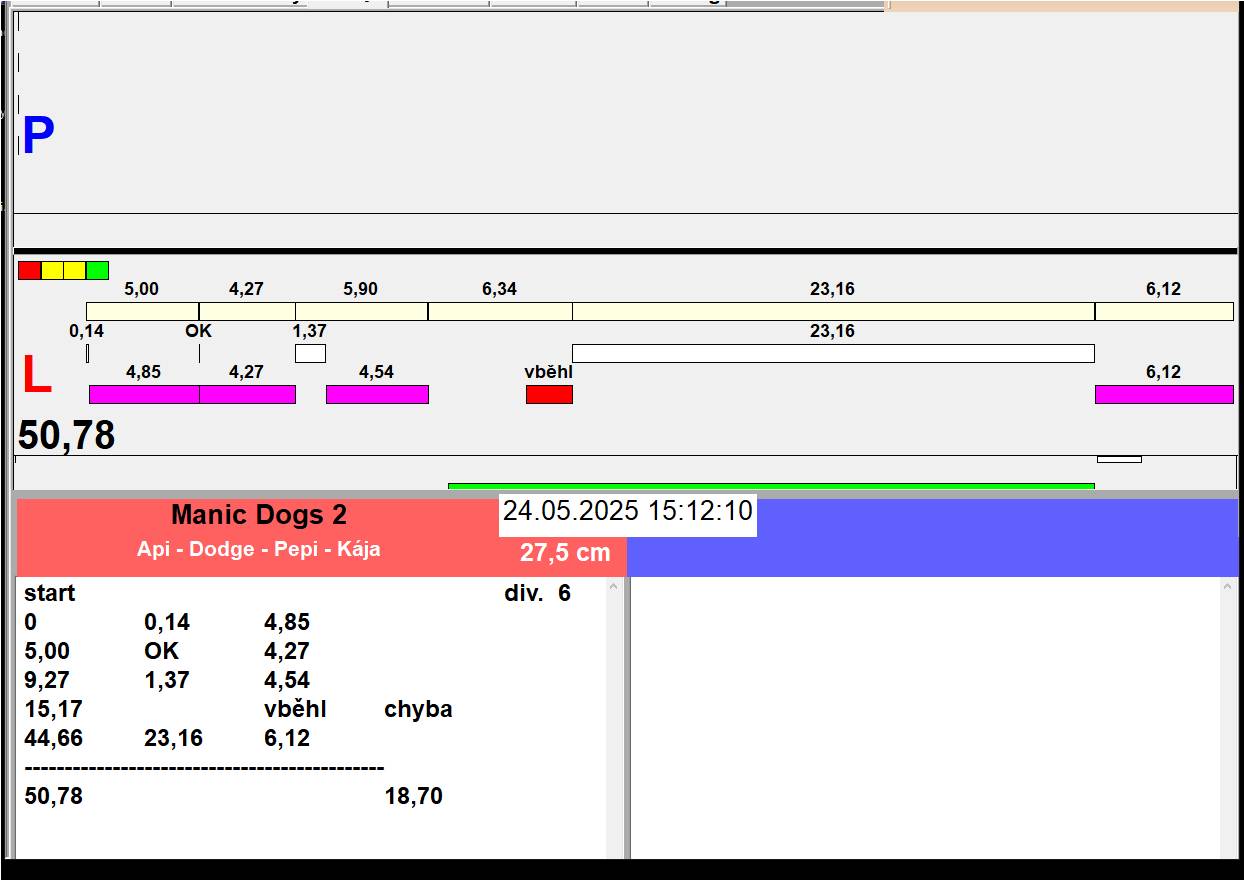Image resolution: width=1244 pixels, height=880 pixels.
Task: Click the cream 5,90 timeline segment
Action: [361, 311]
